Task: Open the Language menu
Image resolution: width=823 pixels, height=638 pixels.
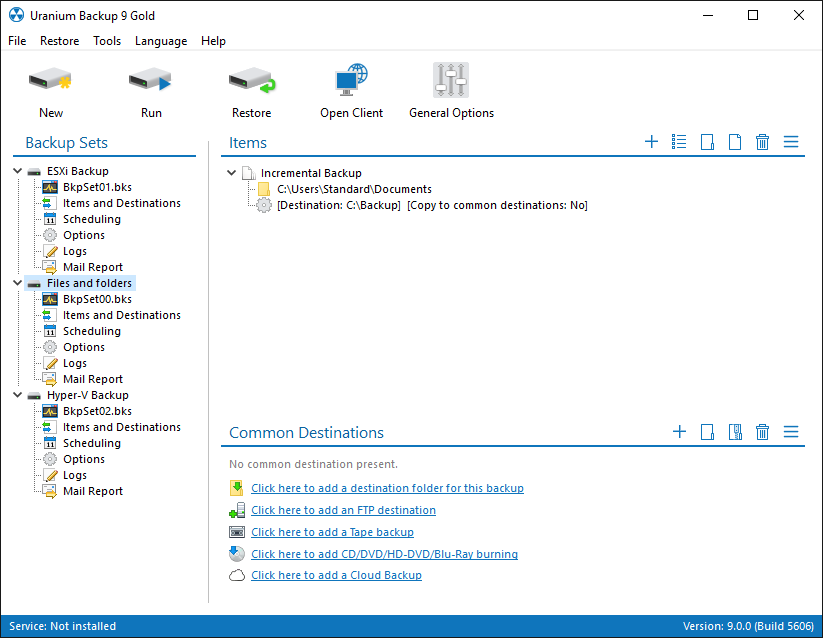Action: click(x=160, y=41)
